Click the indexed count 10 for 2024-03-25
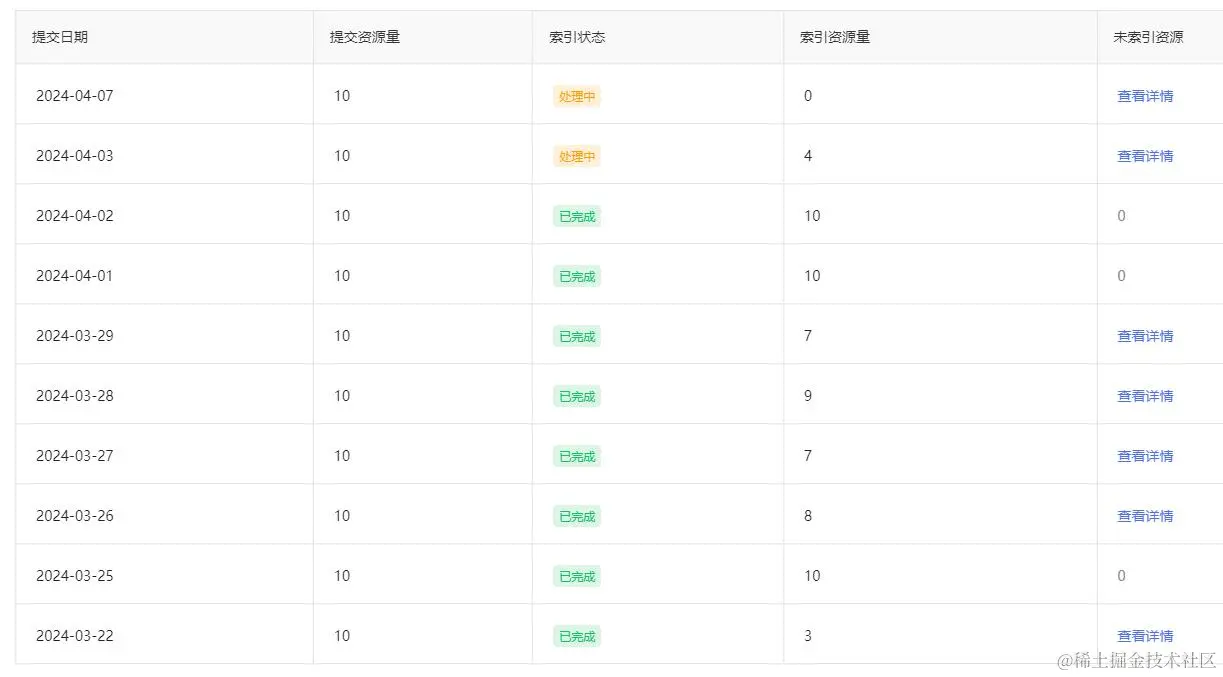Viewport: 1223px width, 677px height. tap(812, 576)
